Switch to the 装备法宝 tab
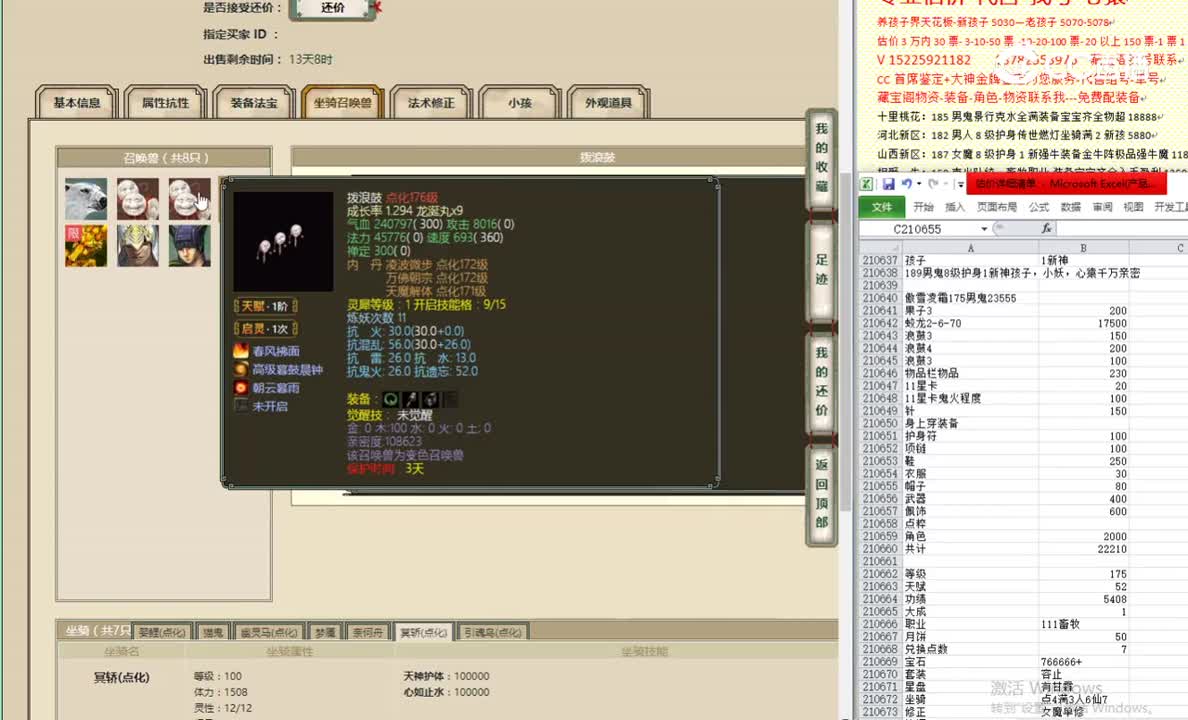Image resolution: width=1188 pixels, height=720 pixels. [x=254, y=102]
